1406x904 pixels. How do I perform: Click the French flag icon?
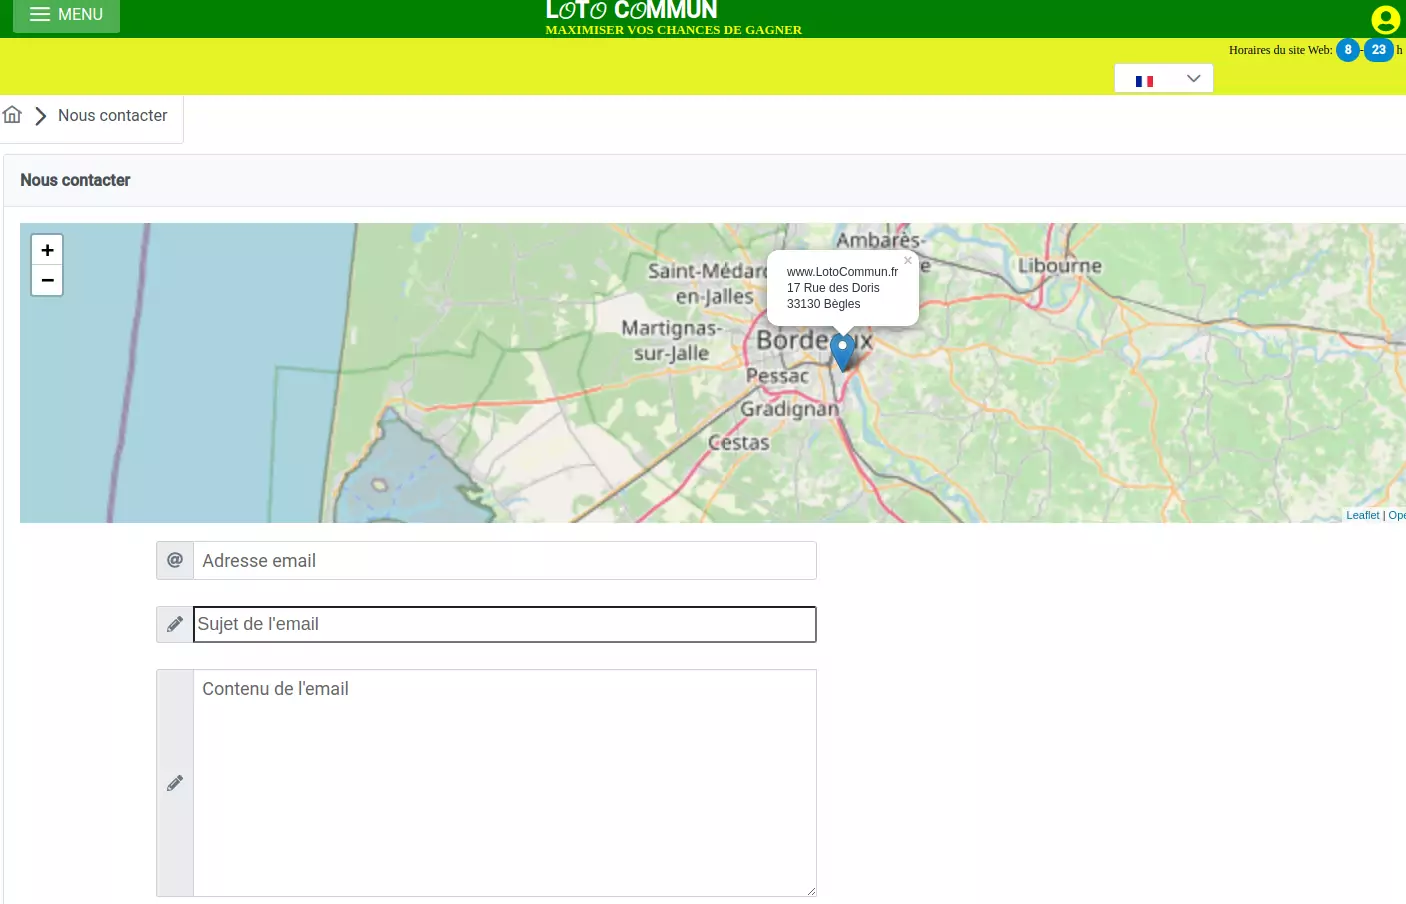point(1144,81)
